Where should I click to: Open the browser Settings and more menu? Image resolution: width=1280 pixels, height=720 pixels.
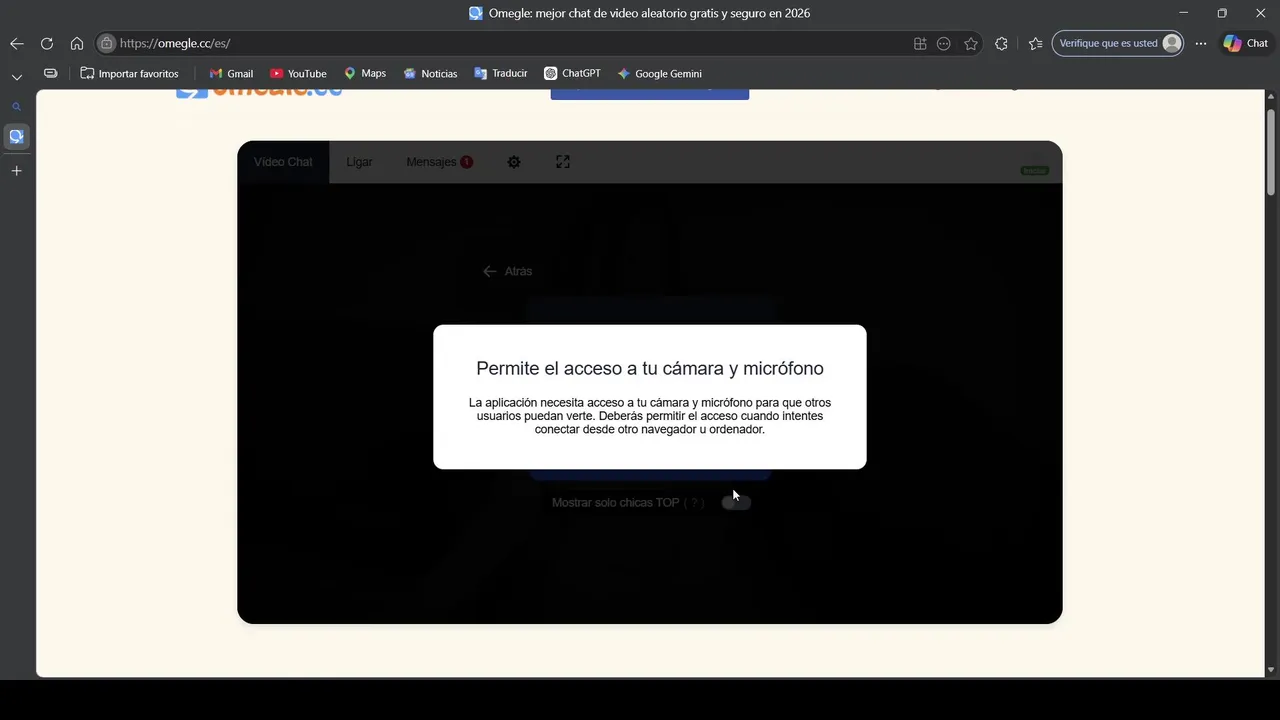click(x=1201, y=43)
